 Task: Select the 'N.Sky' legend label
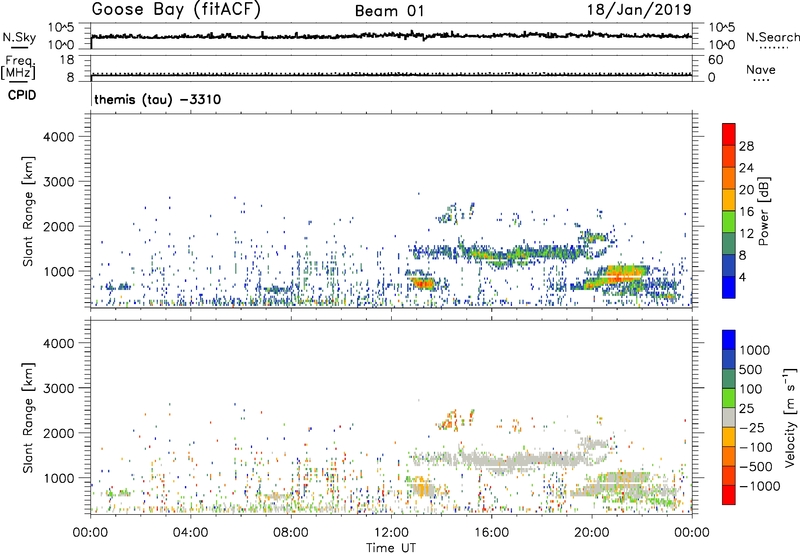(x=19, y=37)
